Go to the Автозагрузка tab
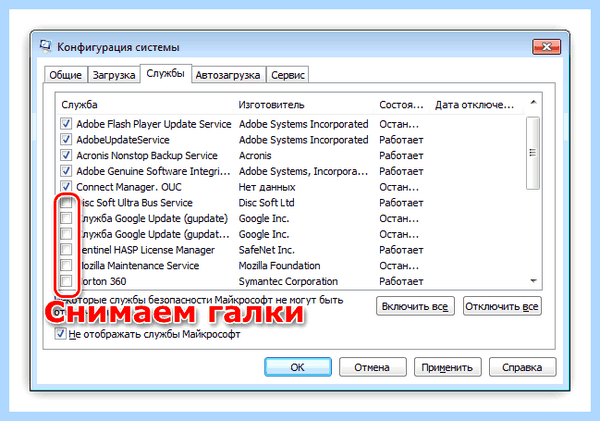Viewport: 600px width, 421px height. pos(228,75)
